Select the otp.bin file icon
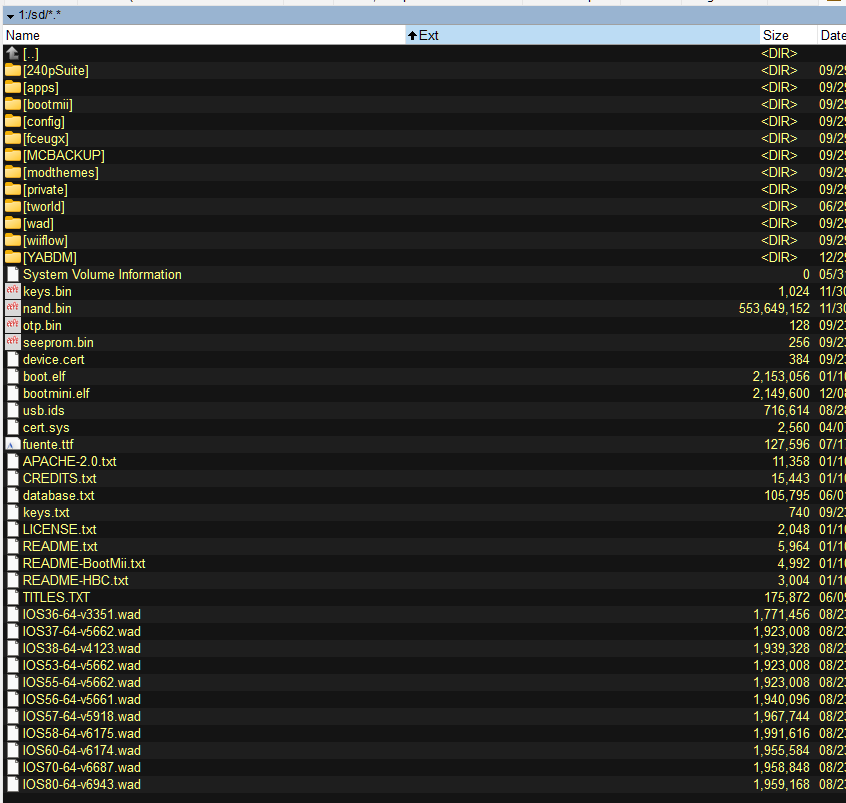 point(13,325)
